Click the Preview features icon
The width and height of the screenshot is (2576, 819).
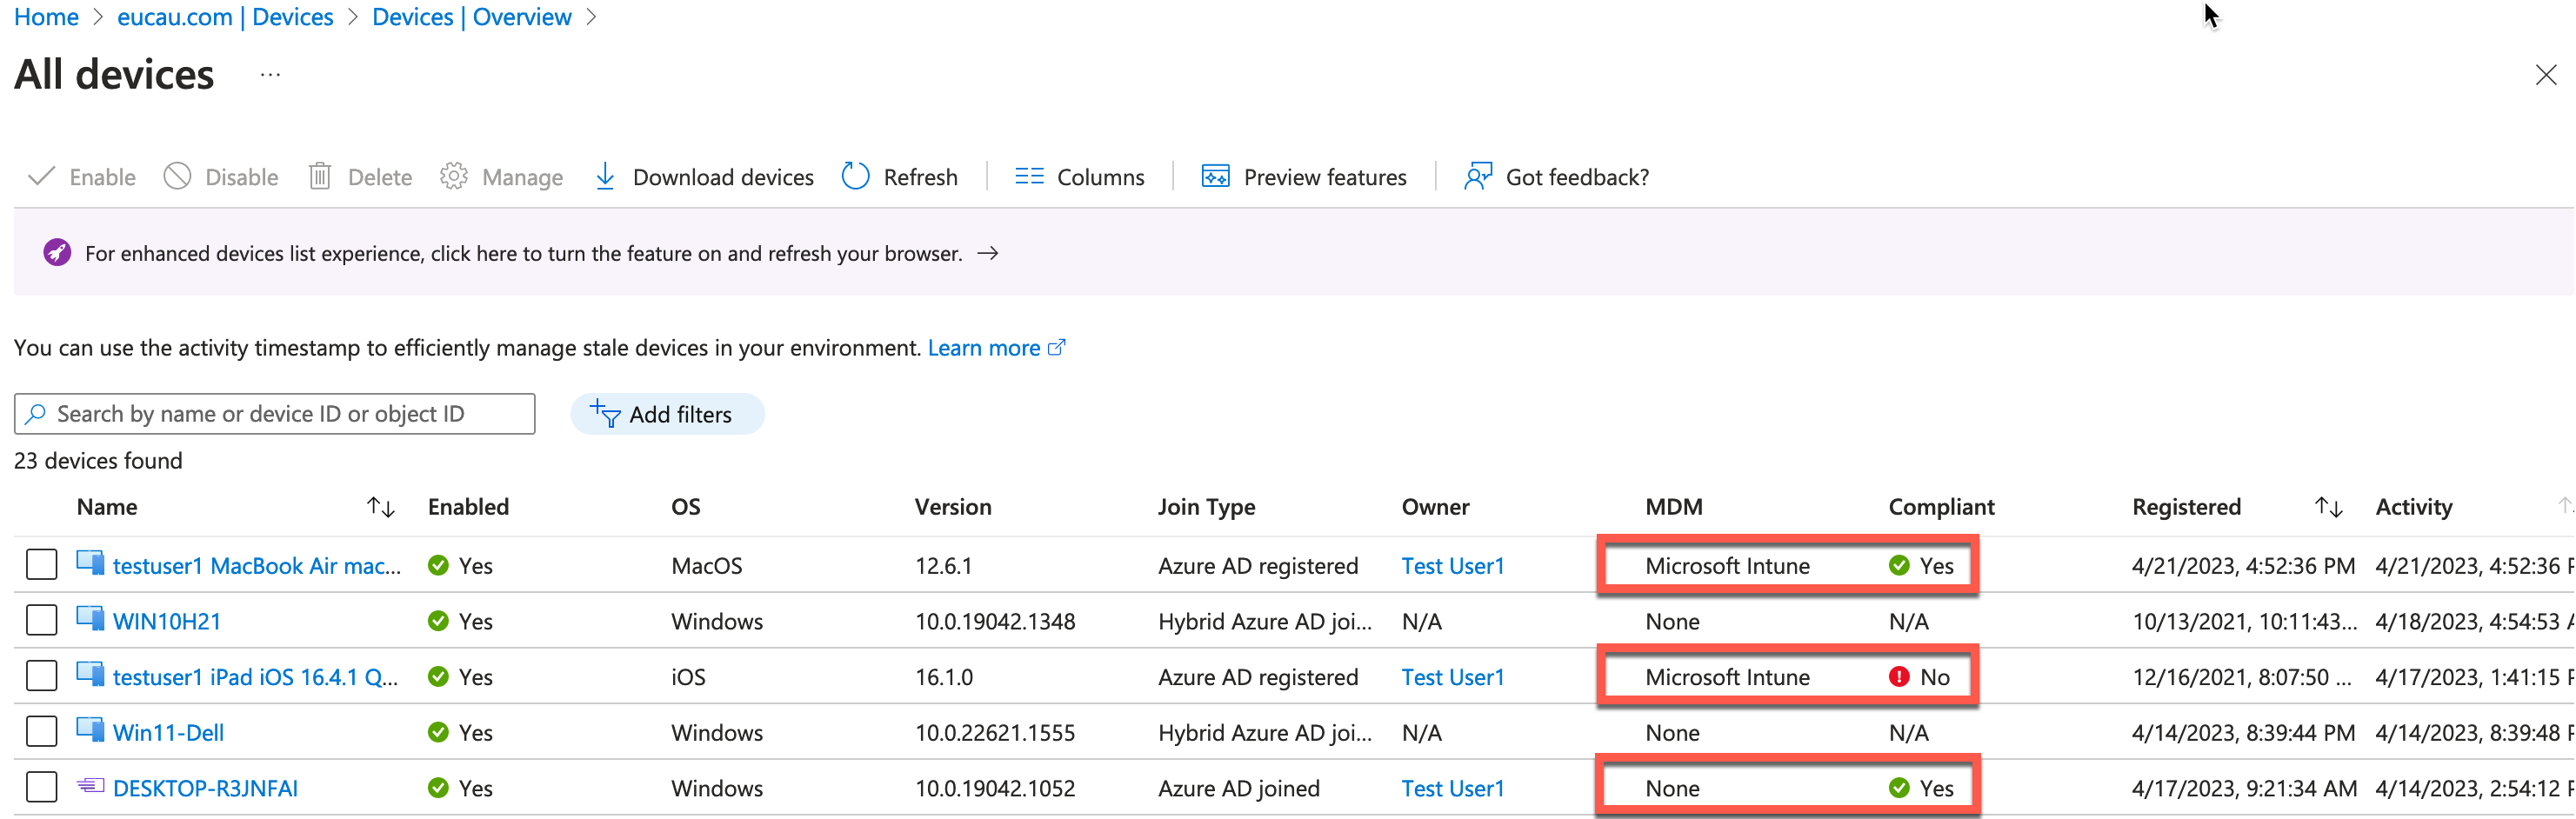(x=1215, y=177)
